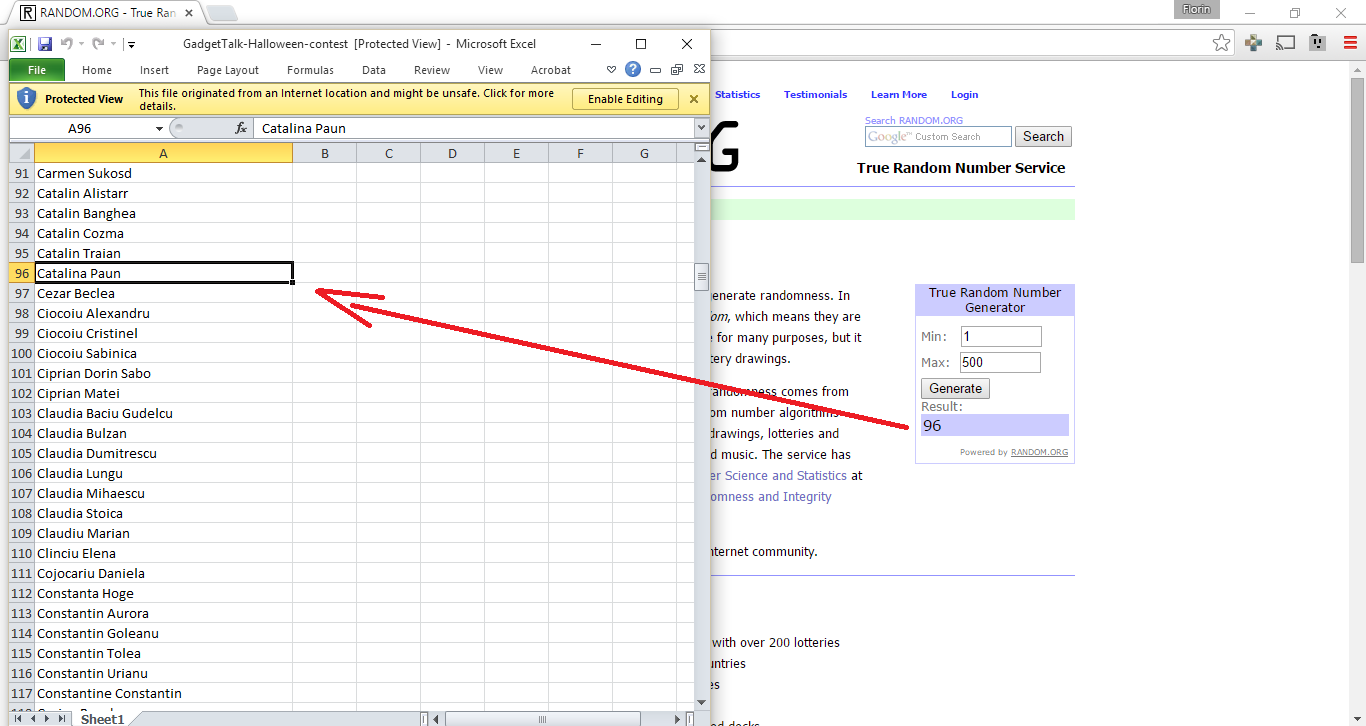Select column A header
This screenshot has height=726, width=1366.
click(163, 153)
